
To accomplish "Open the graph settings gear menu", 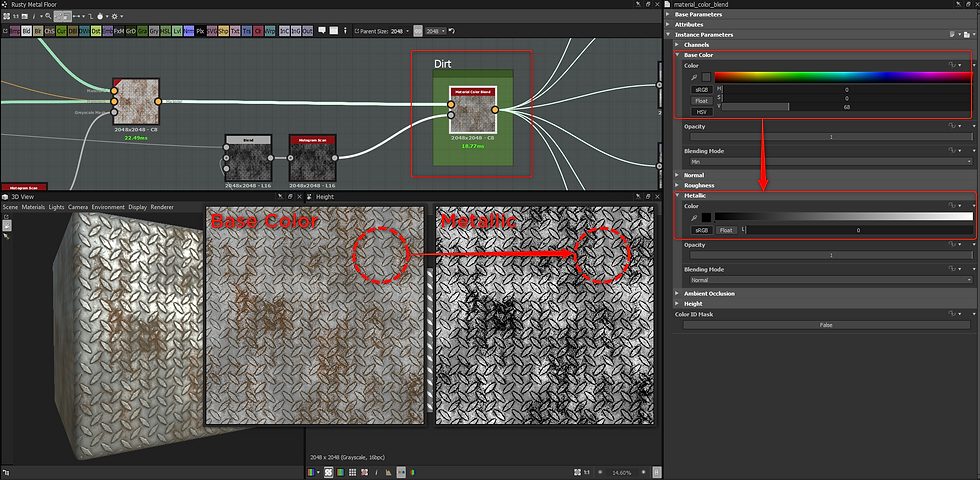I will coord(114,16).
